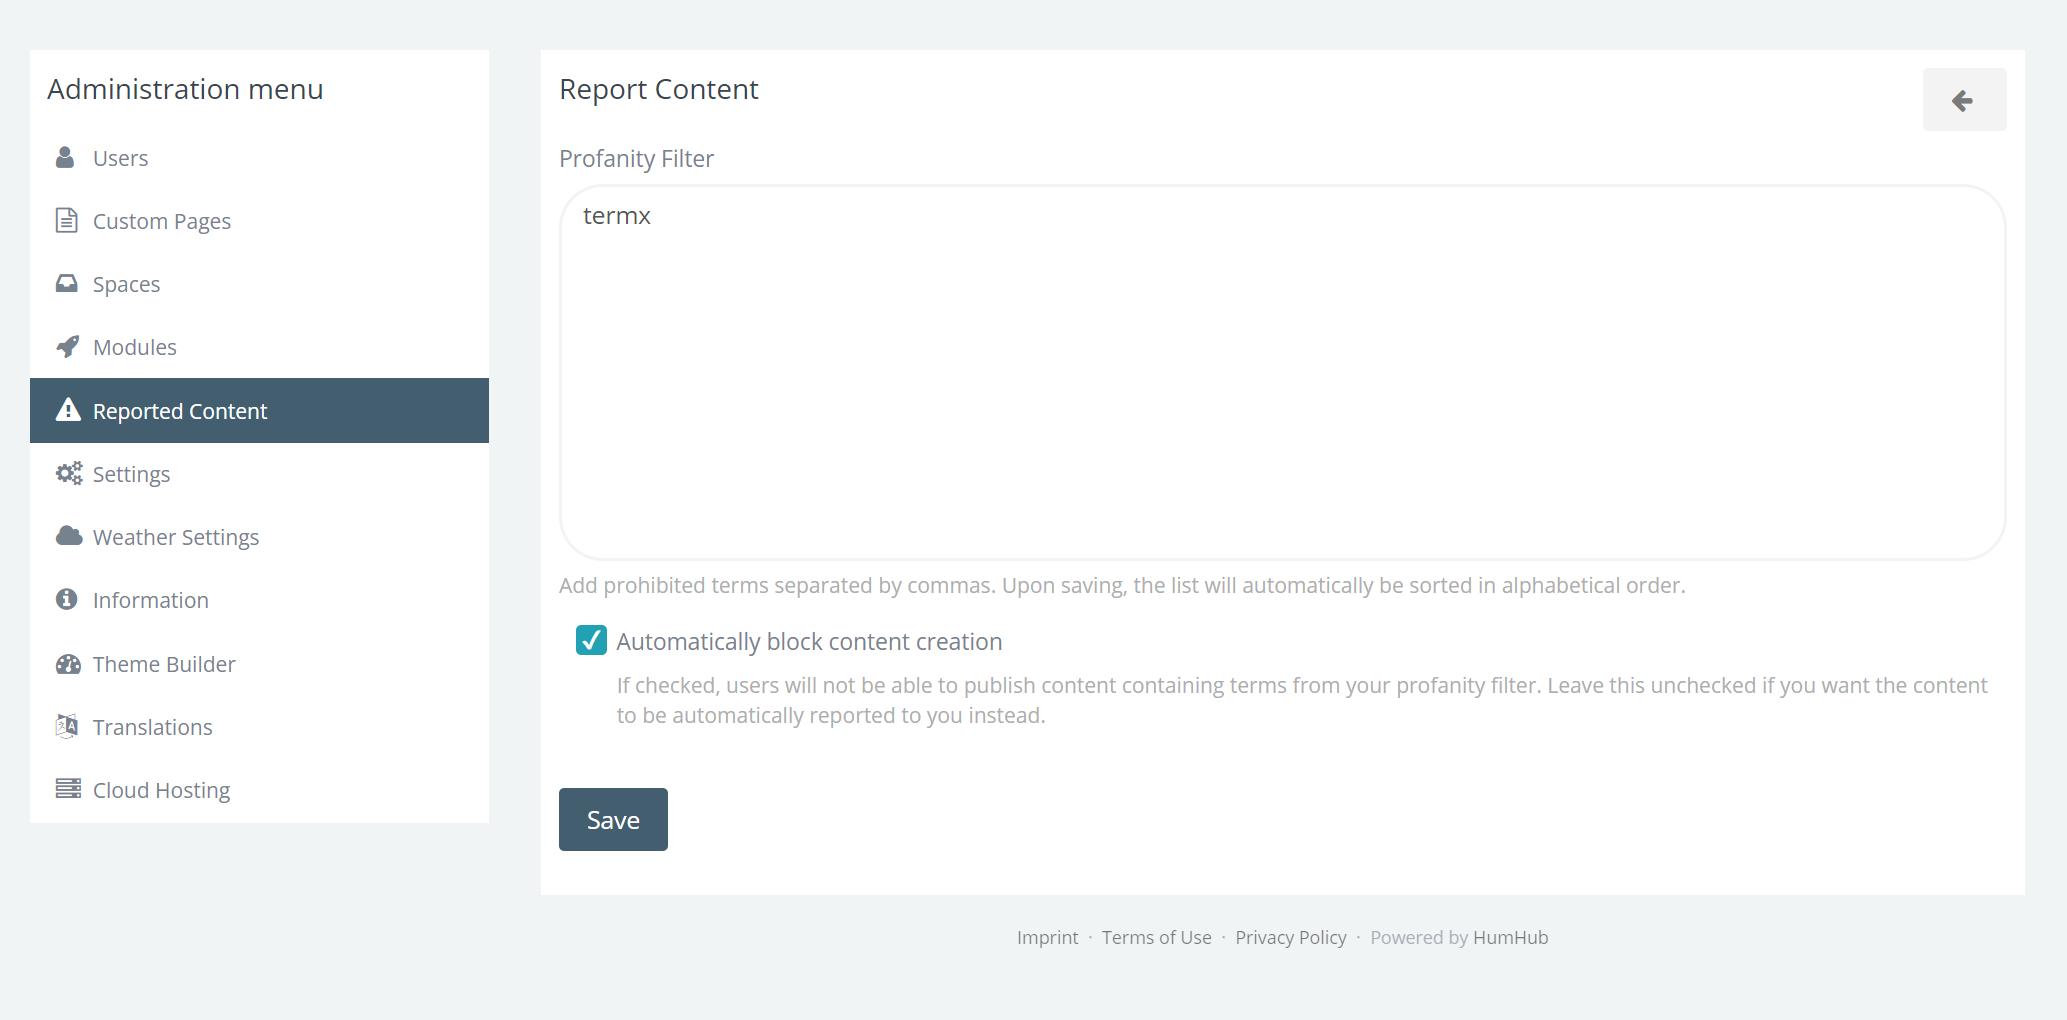Click the Custom Pages document icon
2067x1020 pixels.
coord(67,221)
